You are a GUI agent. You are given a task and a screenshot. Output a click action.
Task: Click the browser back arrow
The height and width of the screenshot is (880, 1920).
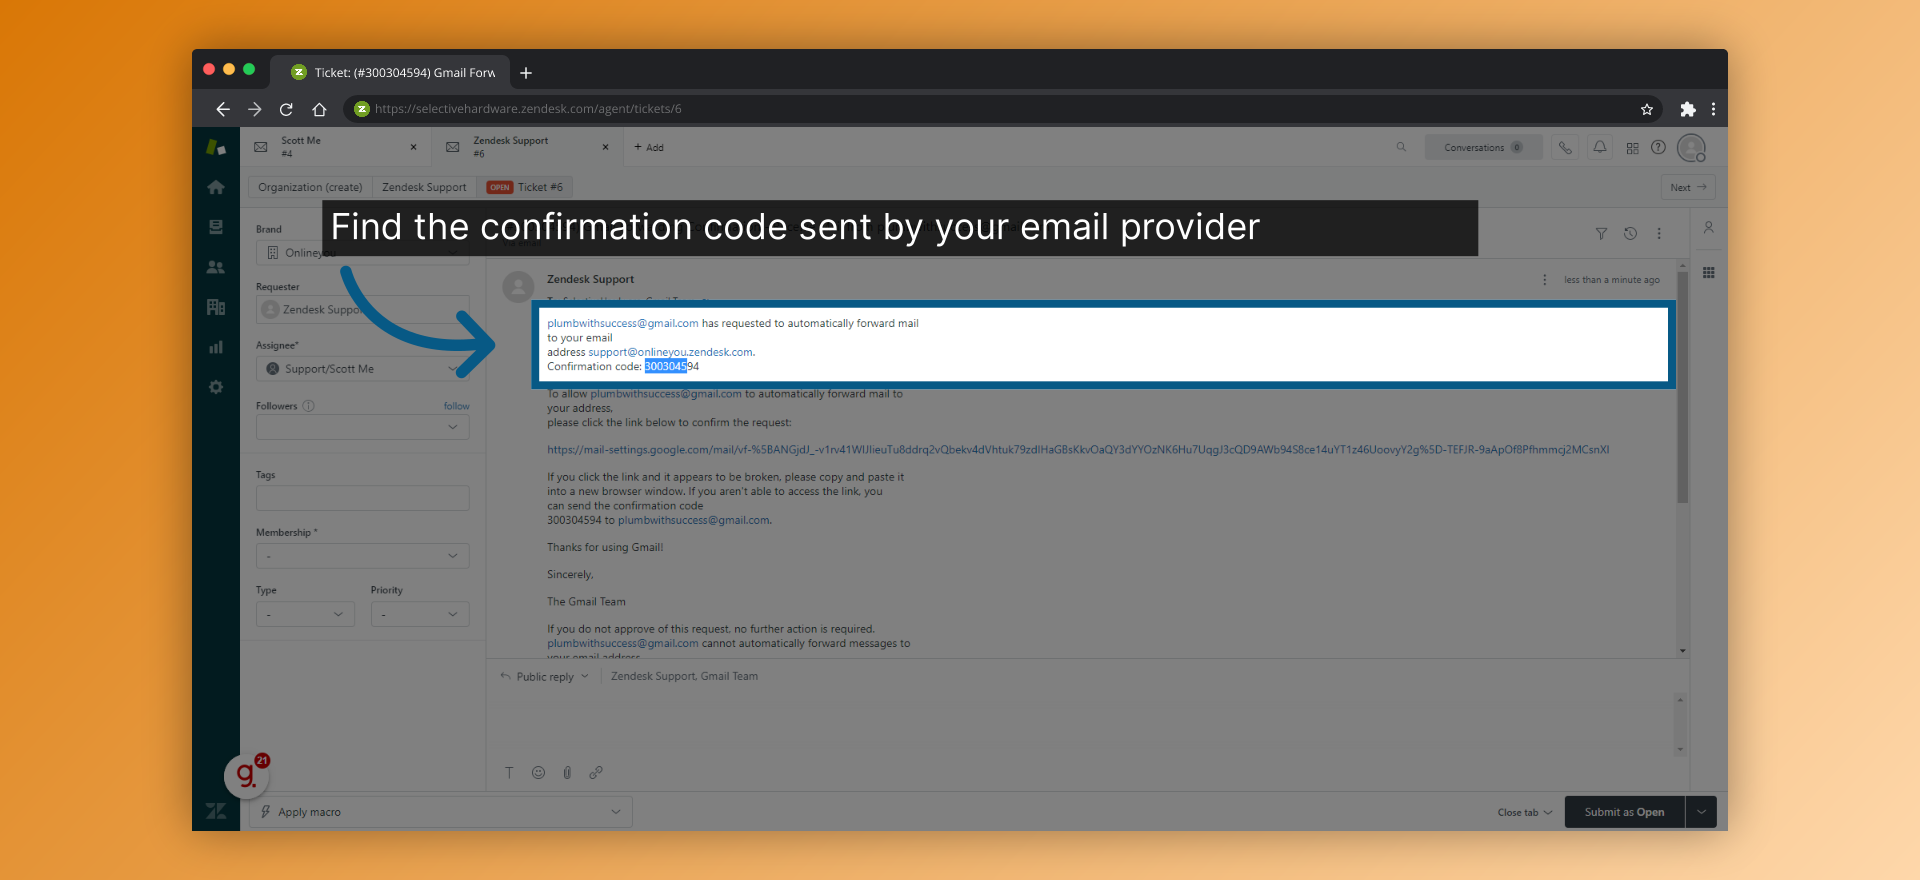(x=223, y=109)
